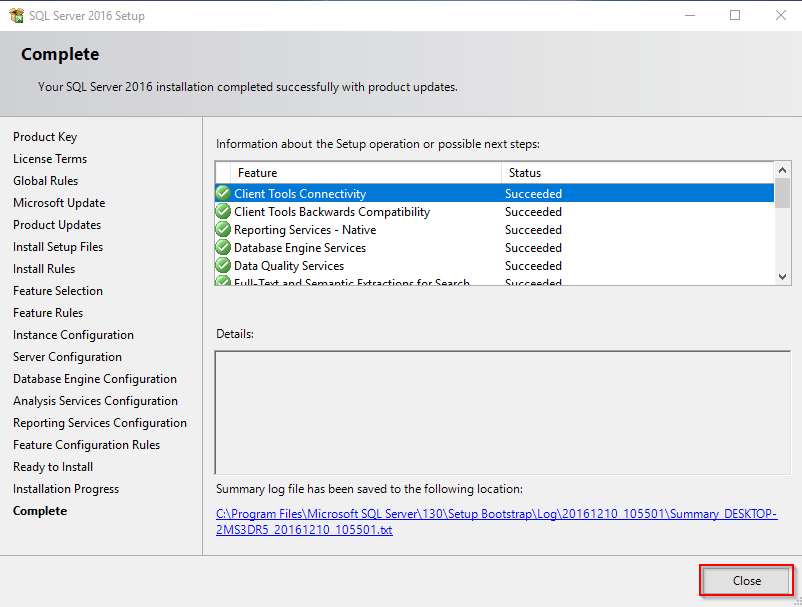802x607 pixels.
Task: Click Instance Configuration step in sidebar
Action: coord(73,334)
